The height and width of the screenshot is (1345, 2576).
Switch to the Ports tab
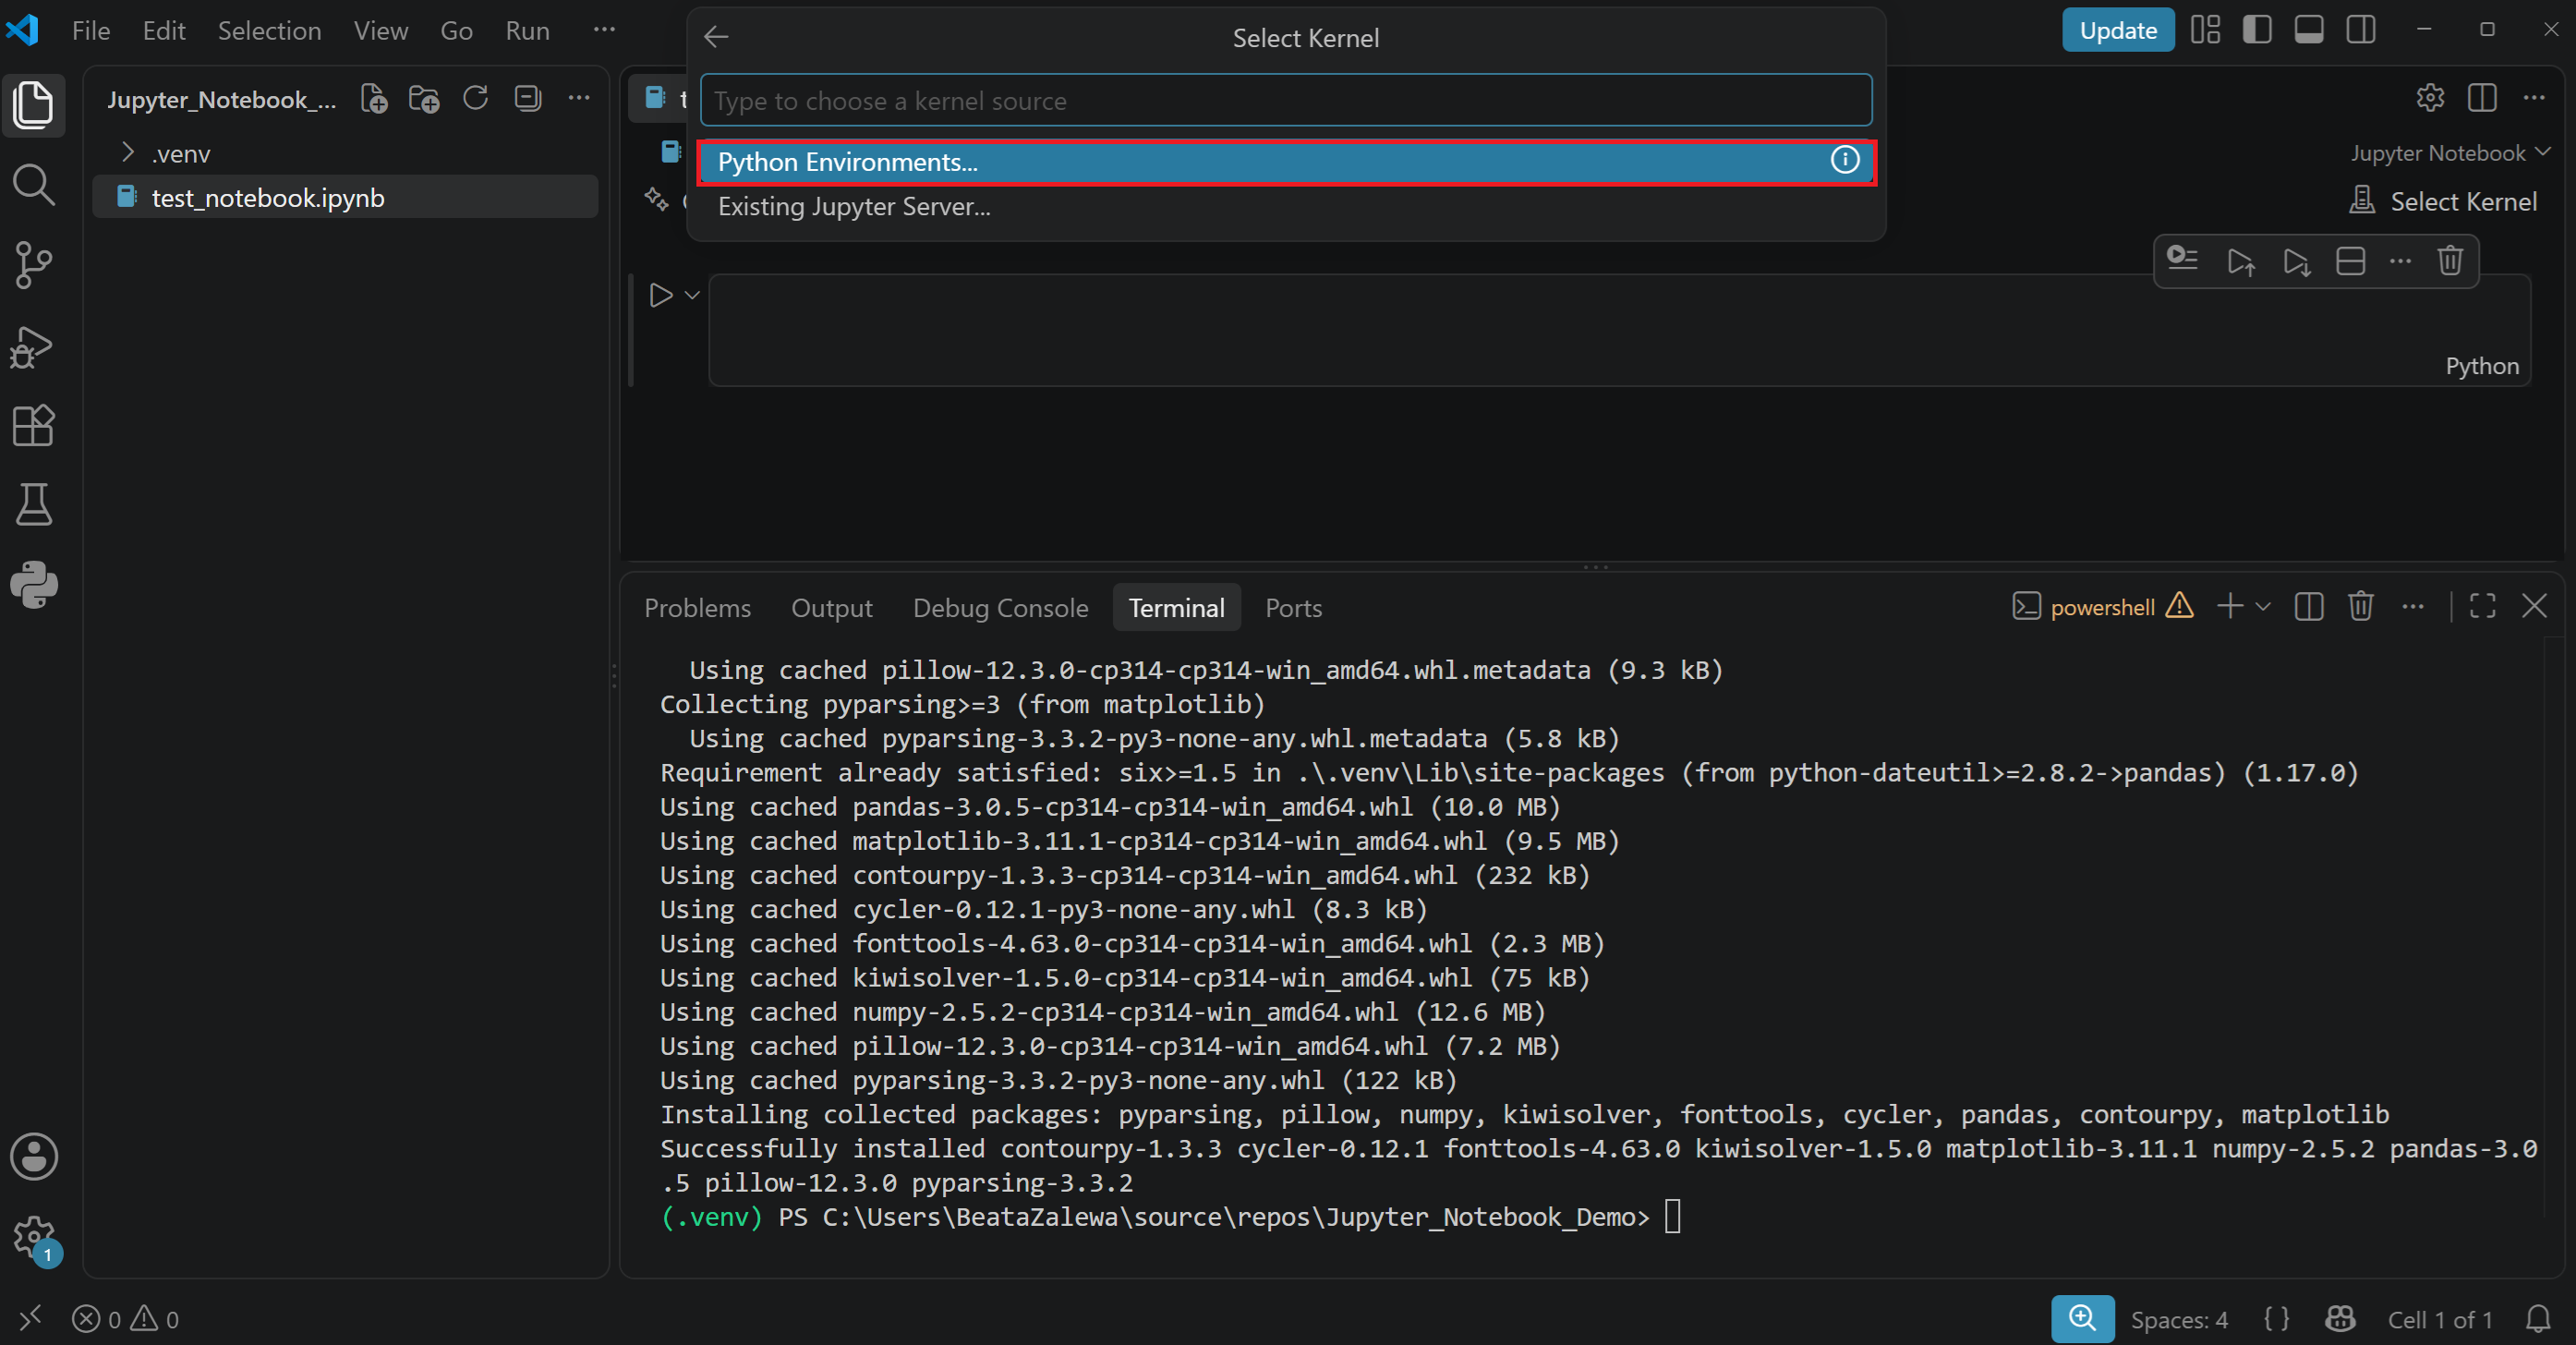pos(1293,608)
